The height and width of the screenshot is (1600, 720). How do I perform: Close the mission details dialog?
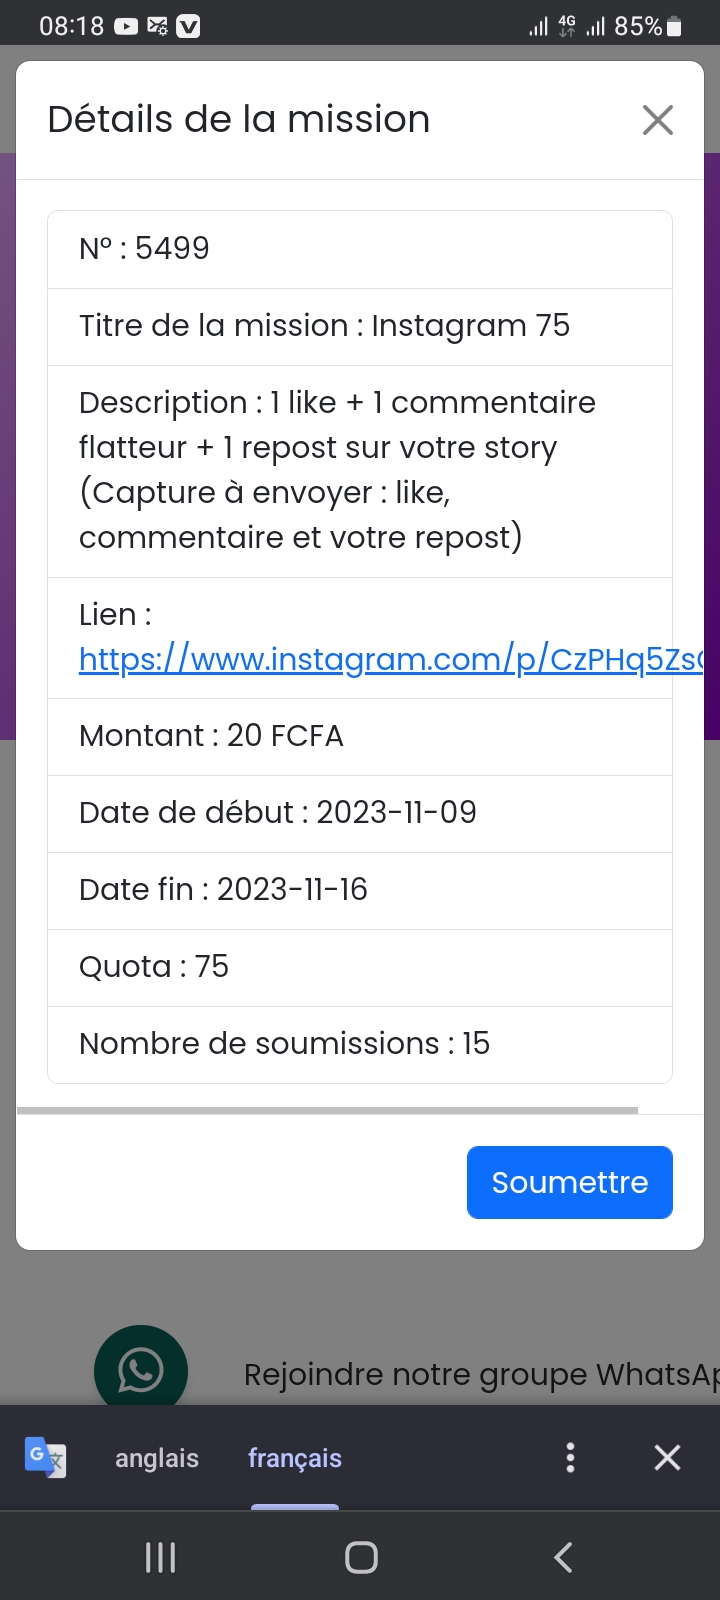tap(657, 120)
